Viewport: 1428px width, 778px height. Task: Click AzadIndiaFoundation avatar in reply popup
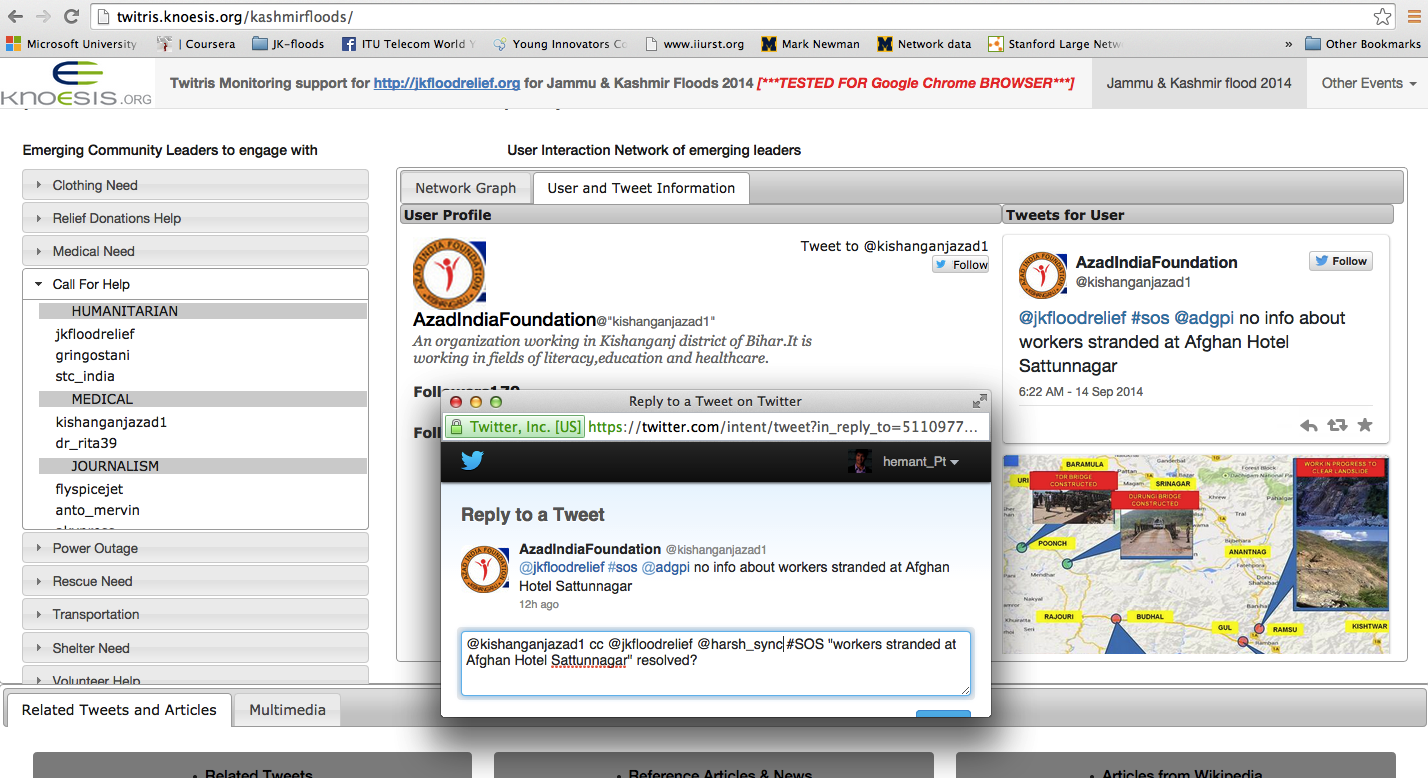[485, 569]
